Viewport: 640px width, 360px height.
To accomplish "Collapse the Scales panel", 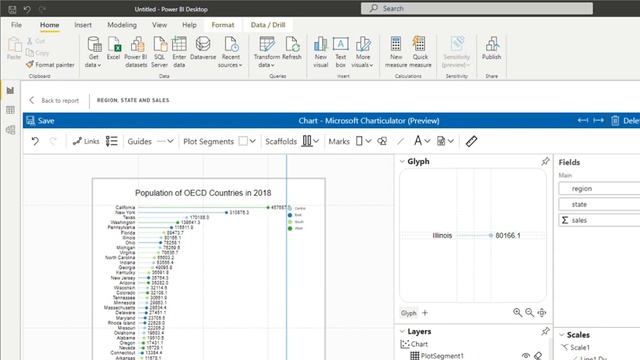I will (562, 335).
